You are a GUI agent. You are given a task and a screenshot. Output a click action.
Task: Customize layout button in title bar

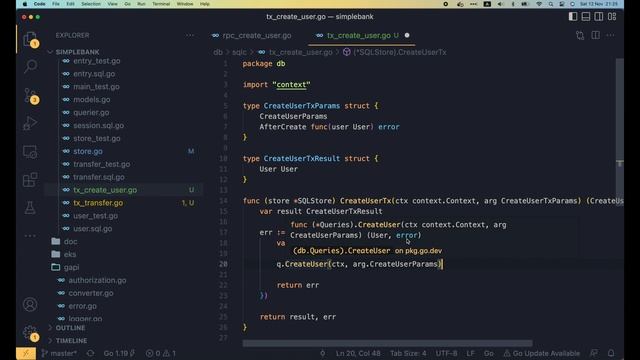click(x=612, y=17)
